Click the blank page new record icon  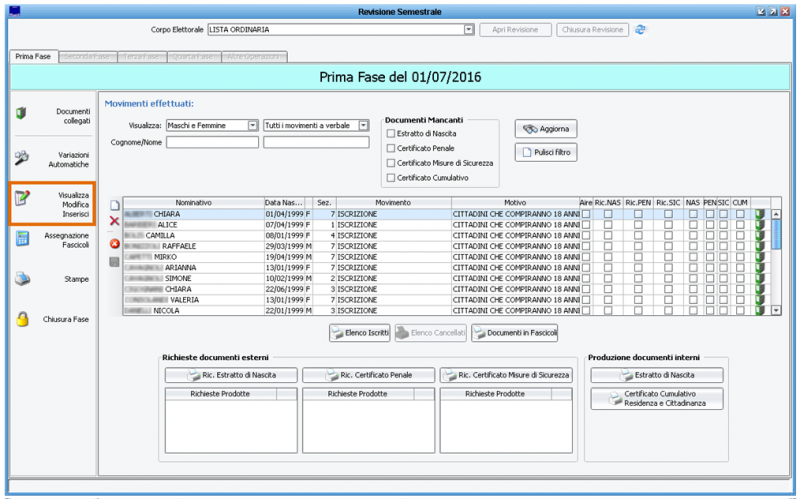pyautogui.click(x=114, y=204)
